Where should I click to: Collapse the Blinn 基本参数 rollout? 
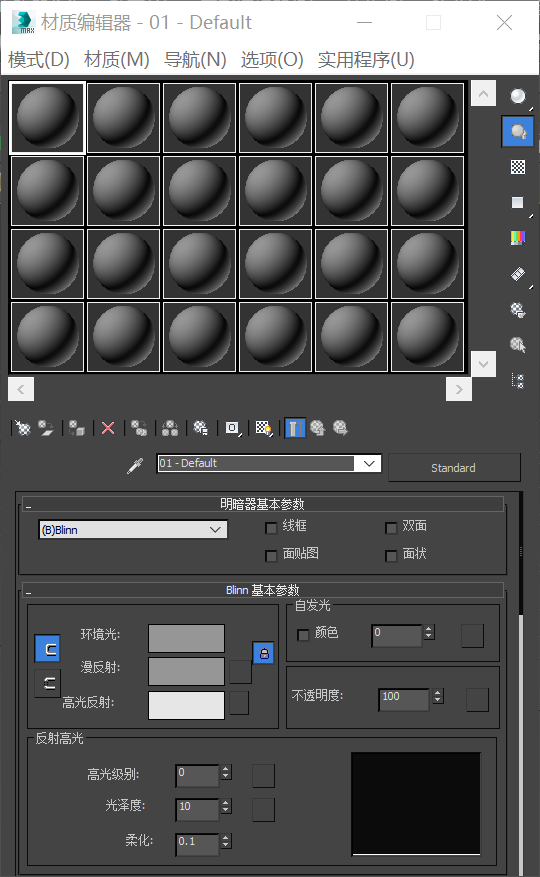click(x=263, y=590)
